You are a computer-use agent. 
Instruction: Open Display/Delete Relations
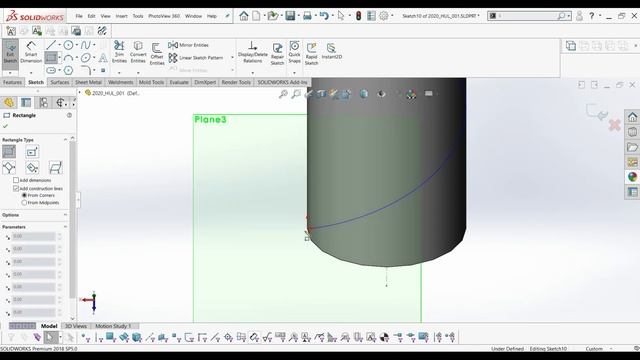tap(253, 52)
